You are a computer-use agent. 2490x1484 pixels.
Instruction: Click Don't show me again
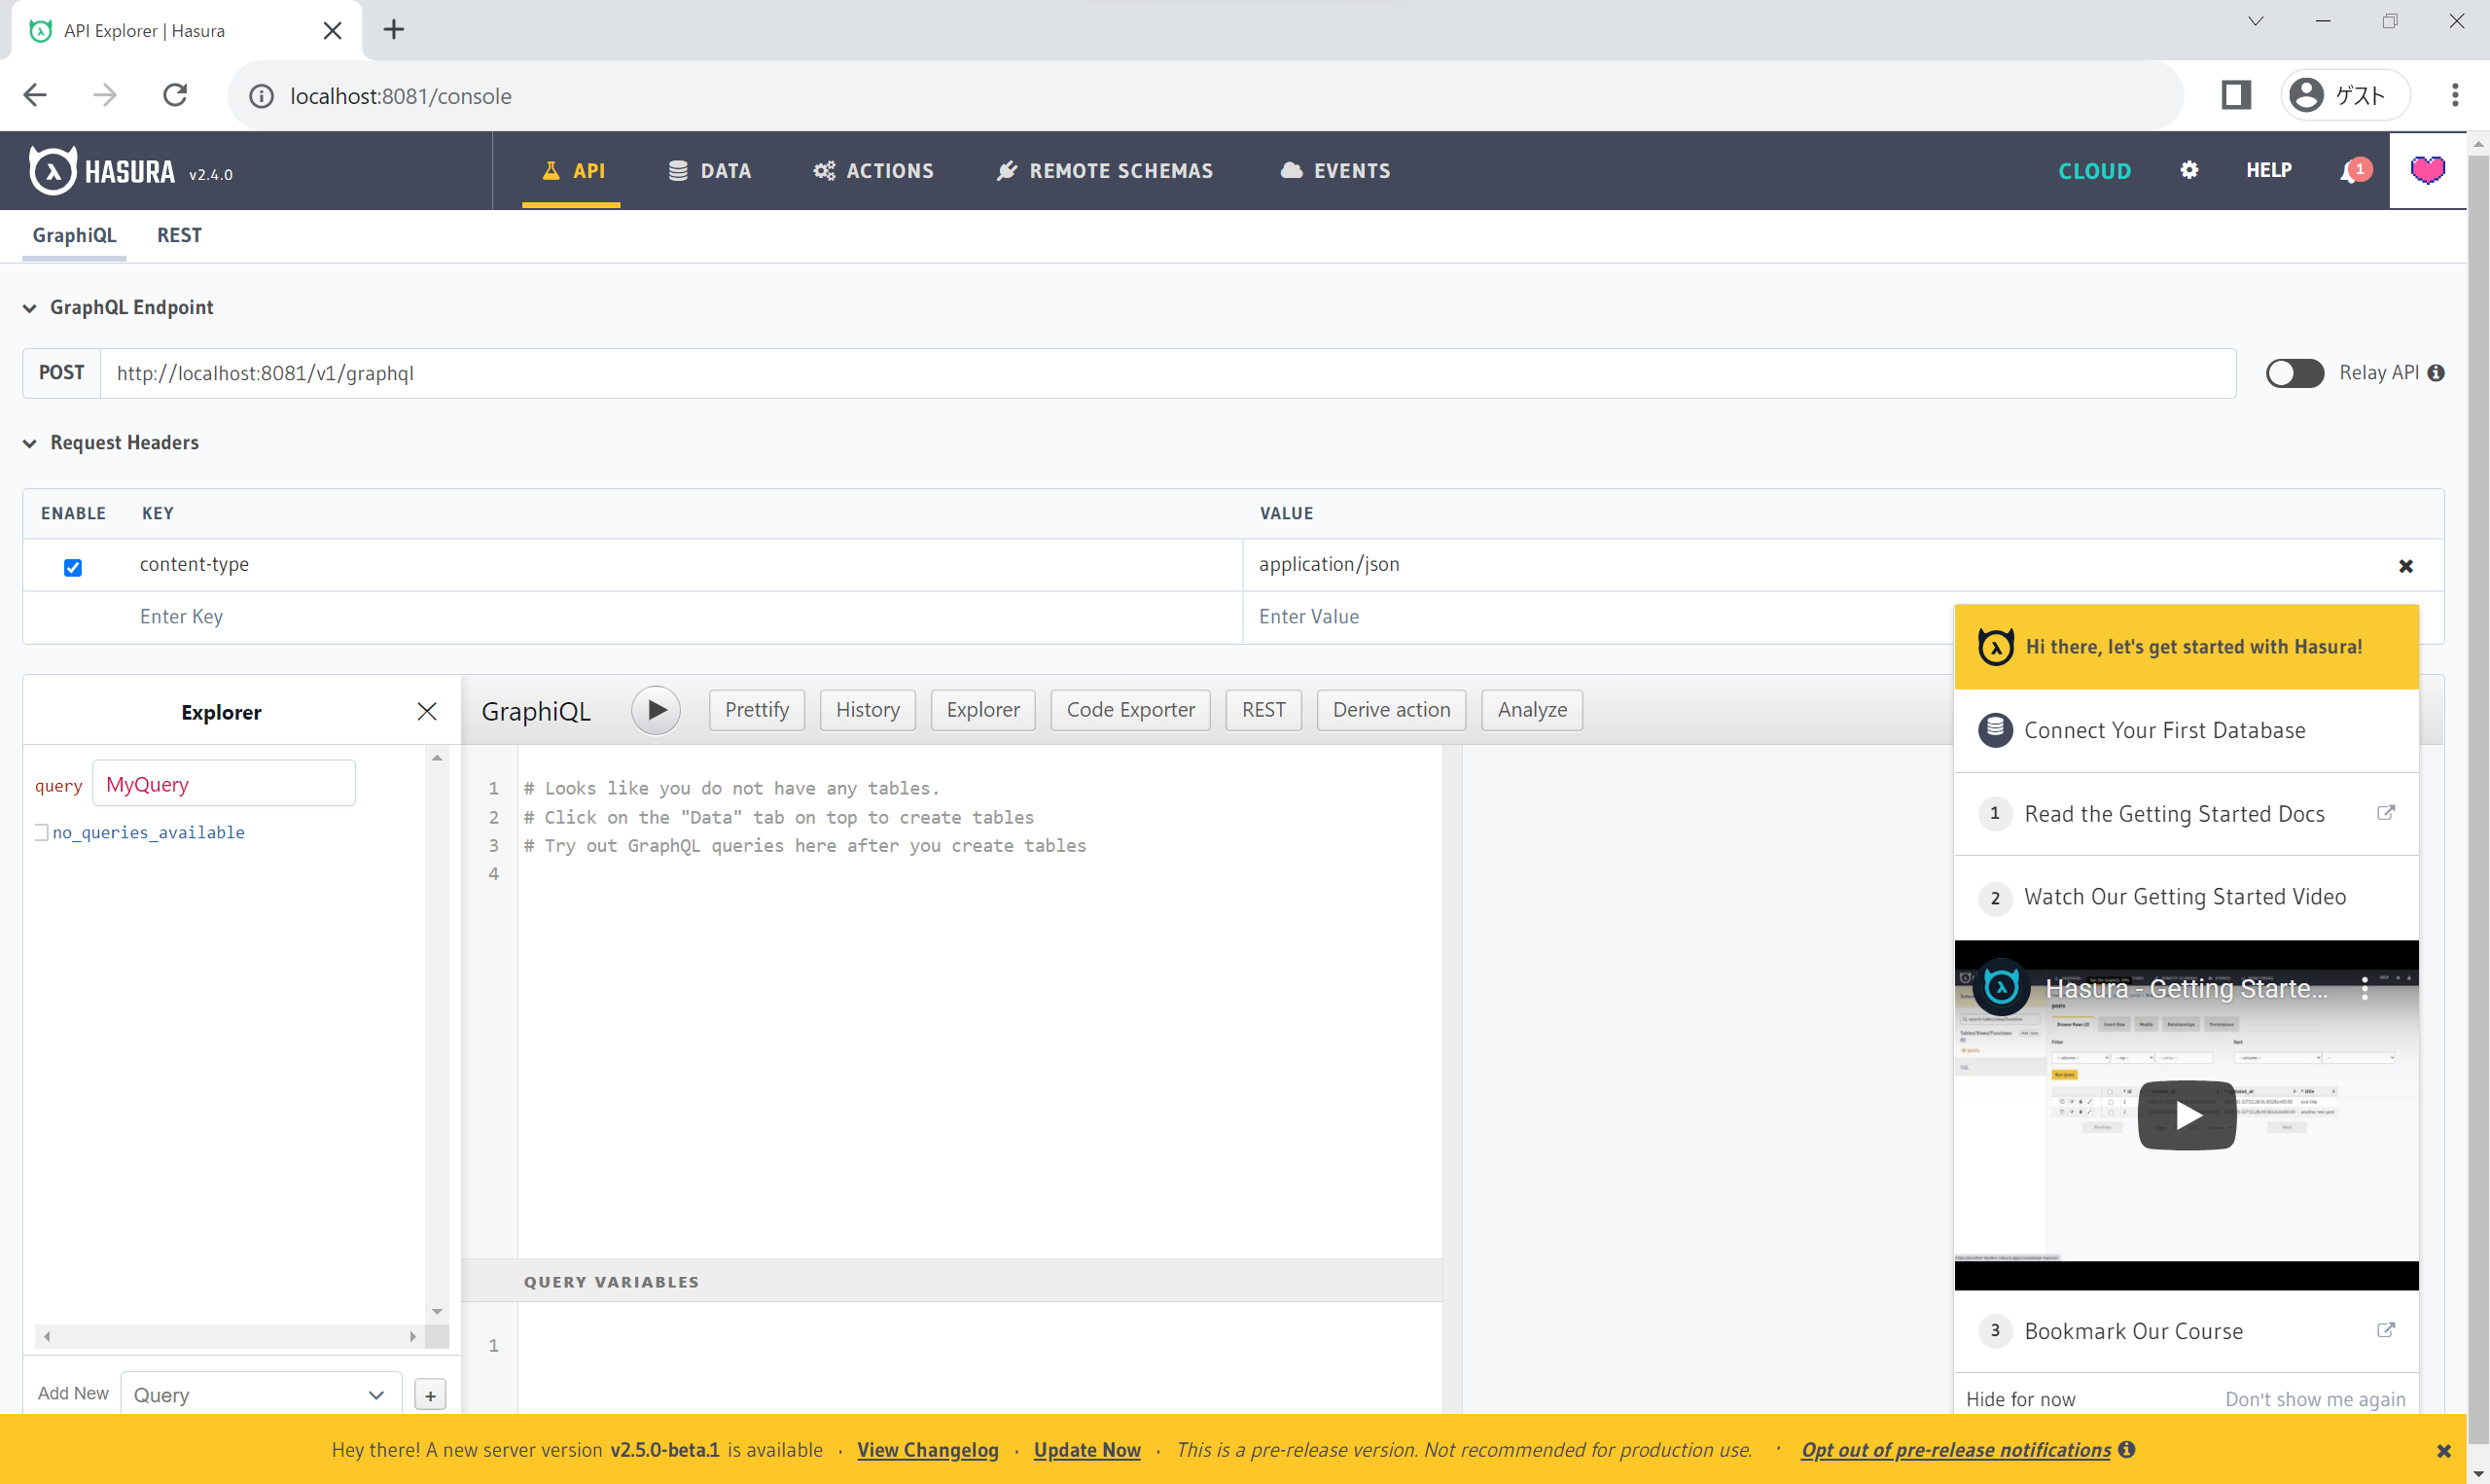[x=2315, y=1399]
